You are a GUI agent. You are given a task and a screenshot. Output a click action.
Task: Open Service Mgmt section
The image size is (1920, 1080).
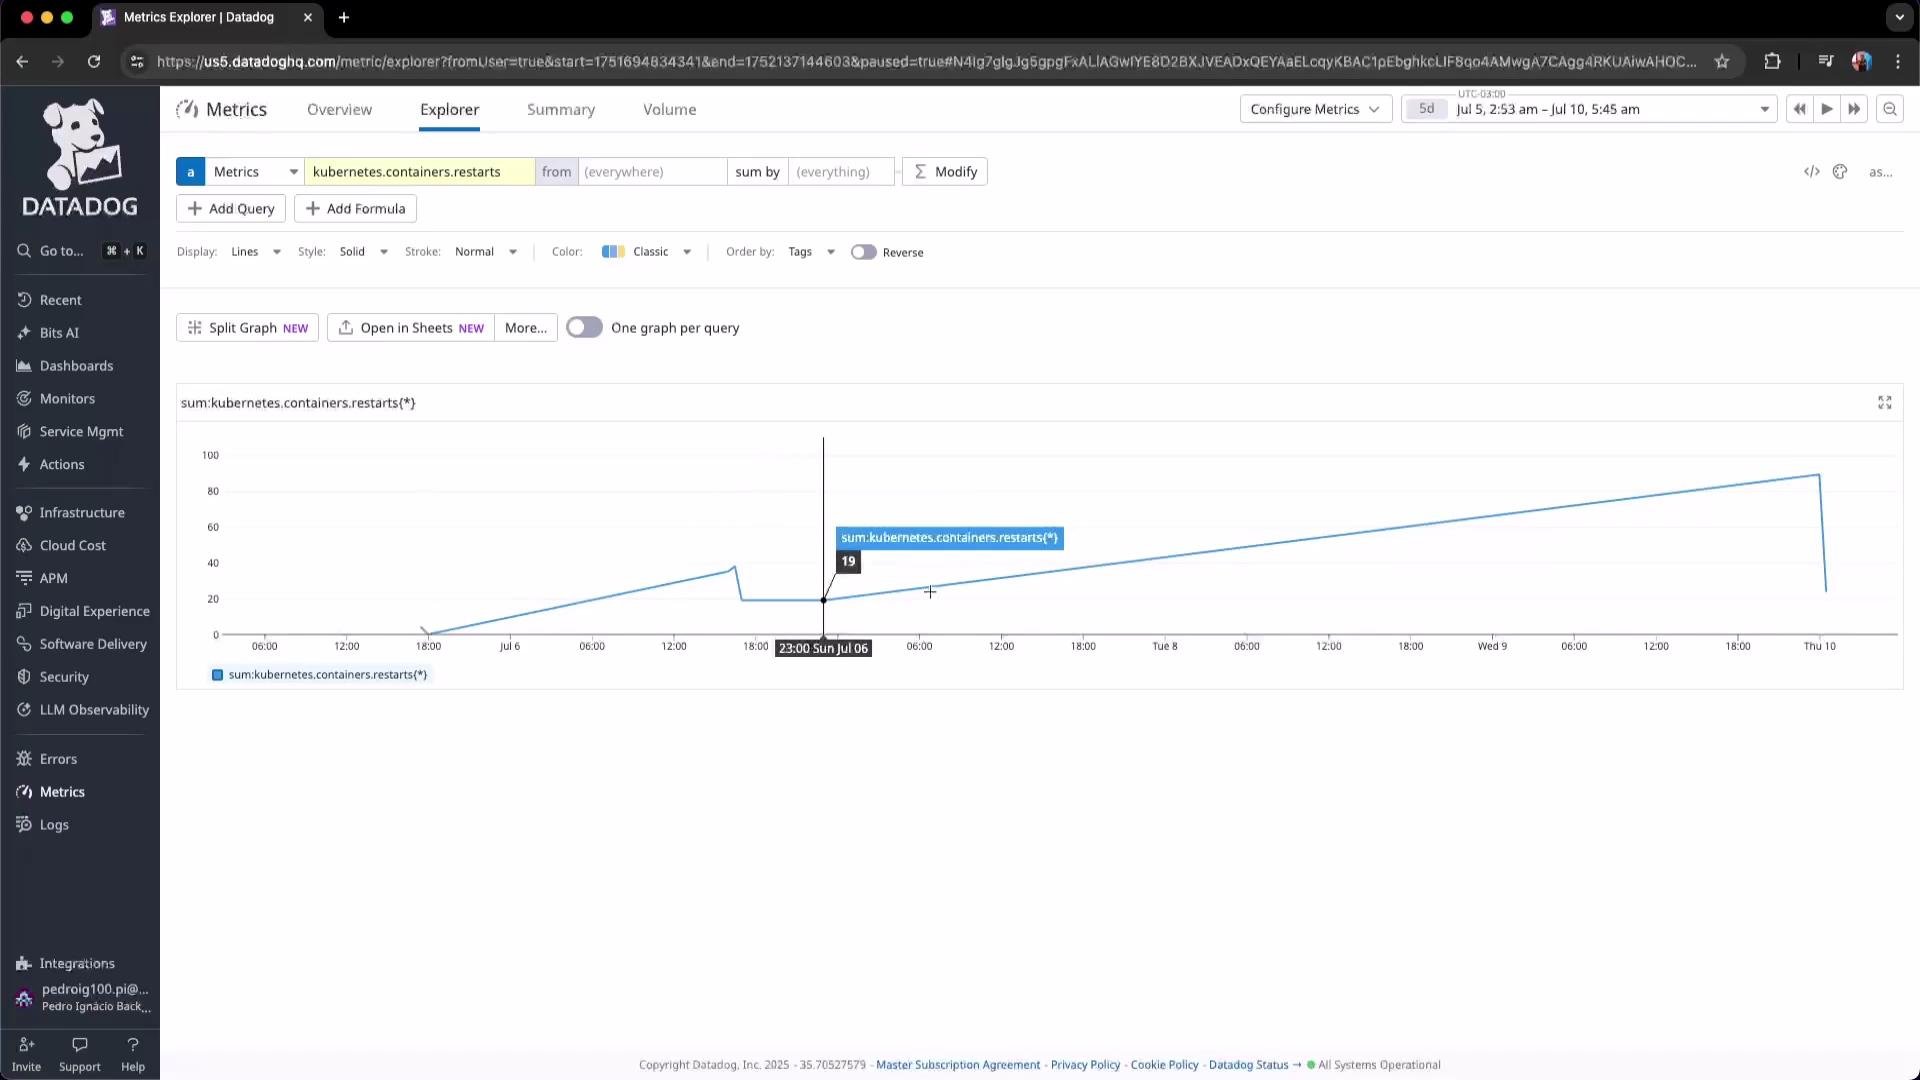coord(81,432)
